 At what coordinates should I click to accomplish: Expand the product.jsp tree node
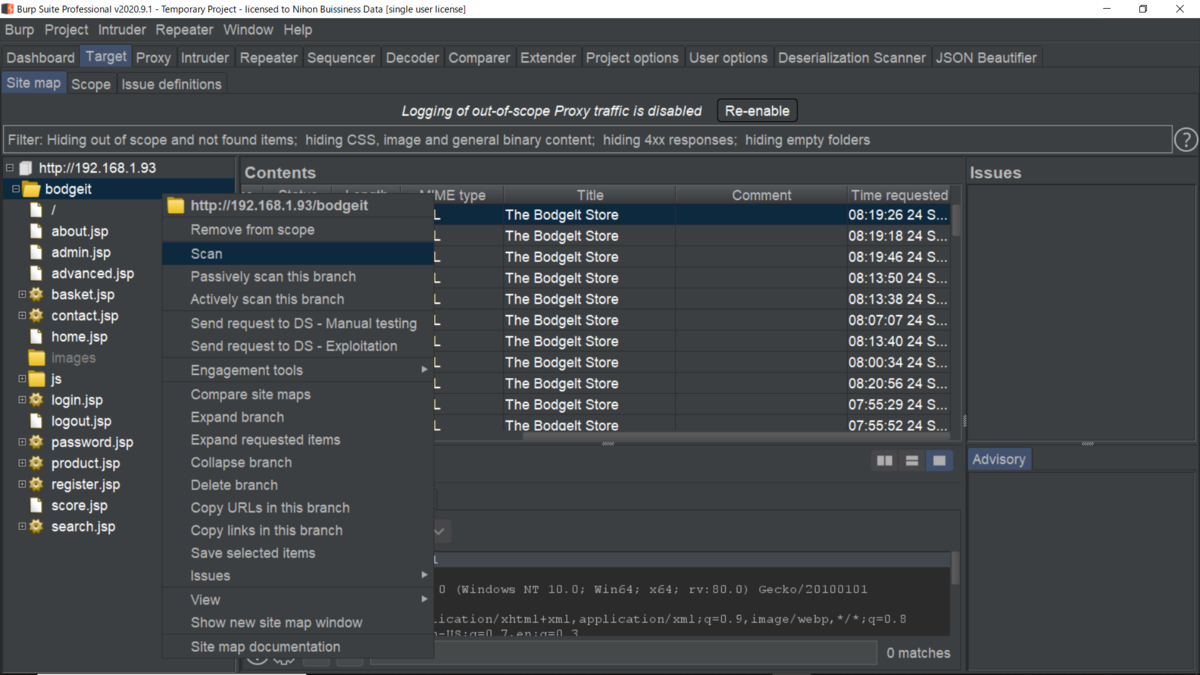(22, 463)
